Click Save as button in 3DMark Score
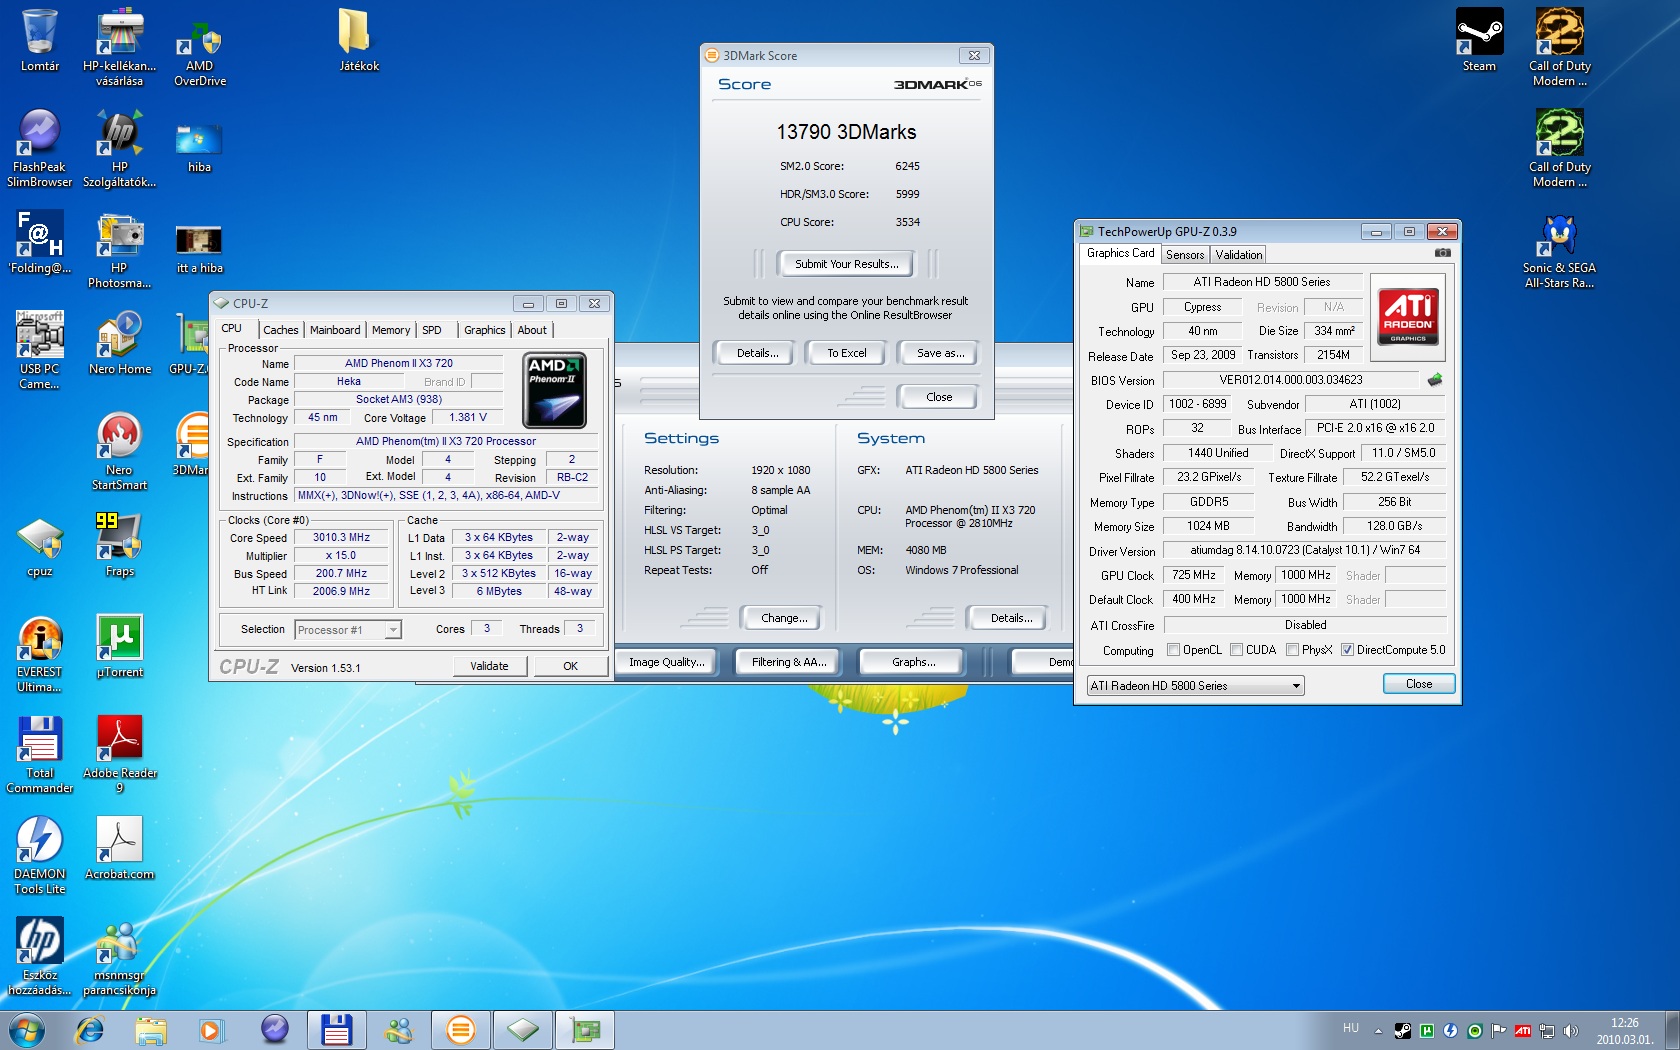 point(940,353)
